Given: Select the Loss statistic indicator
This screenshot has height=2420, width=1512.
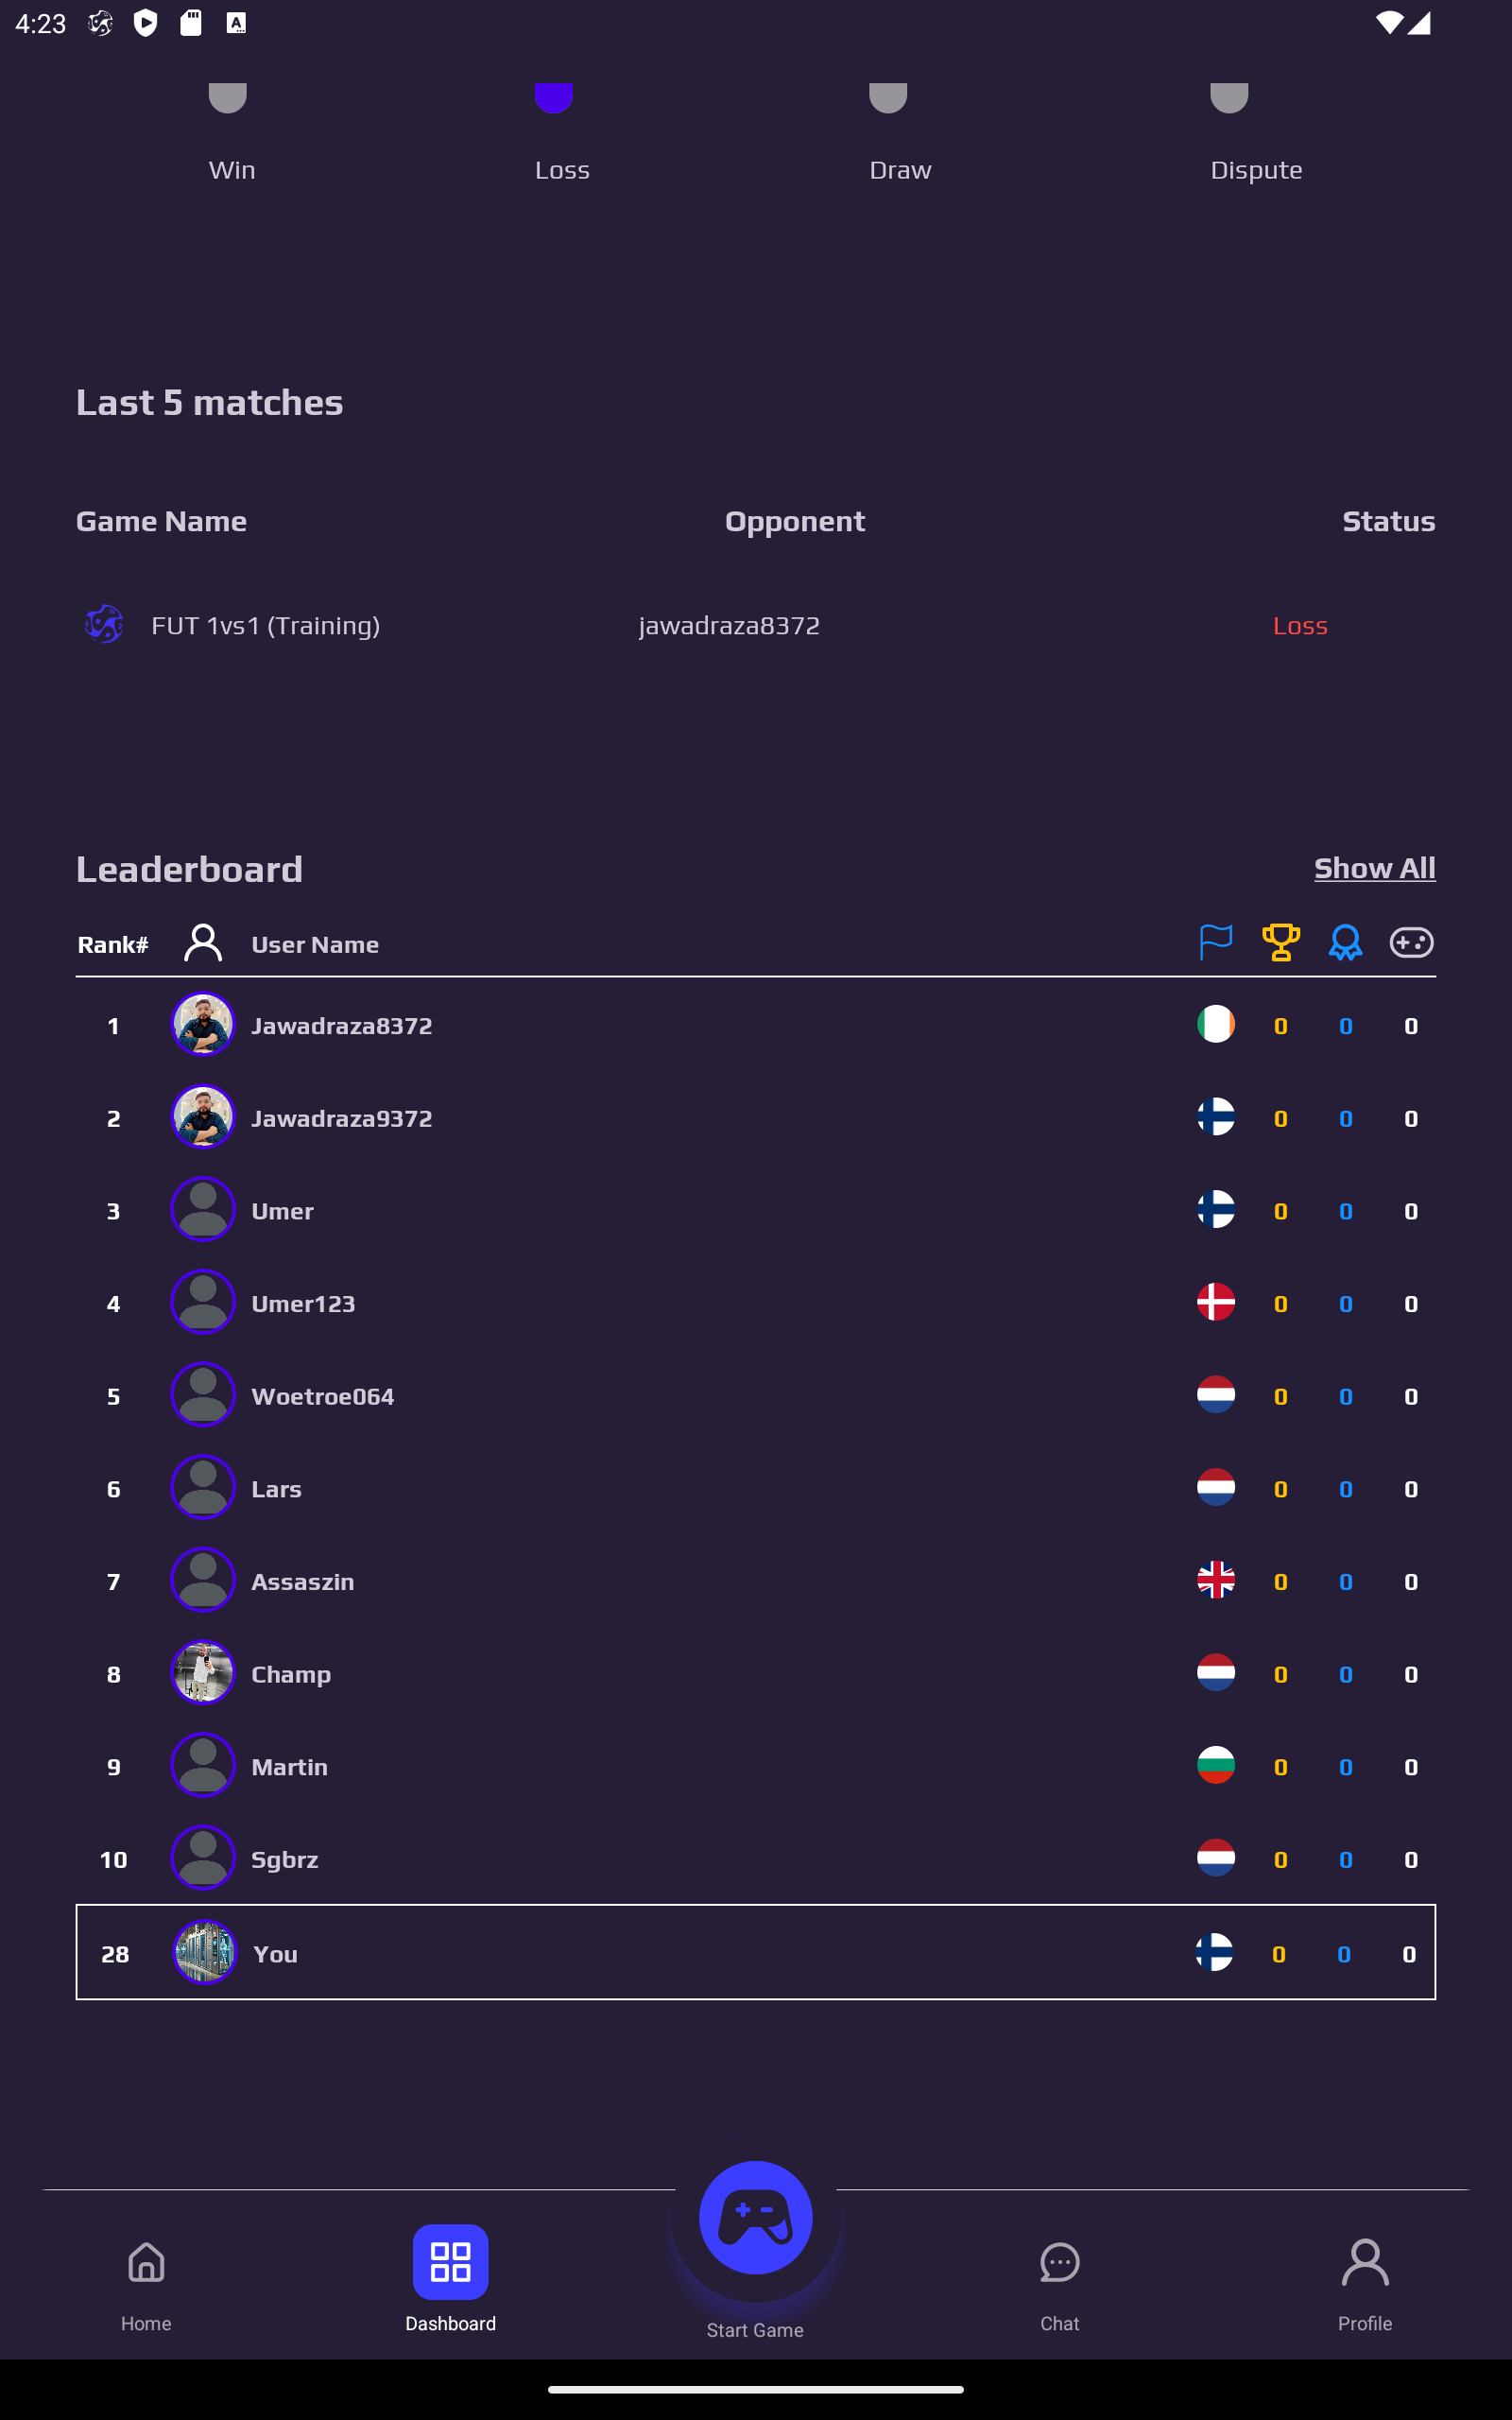Looking at the screenshot, I should click(x=554, y=100).
